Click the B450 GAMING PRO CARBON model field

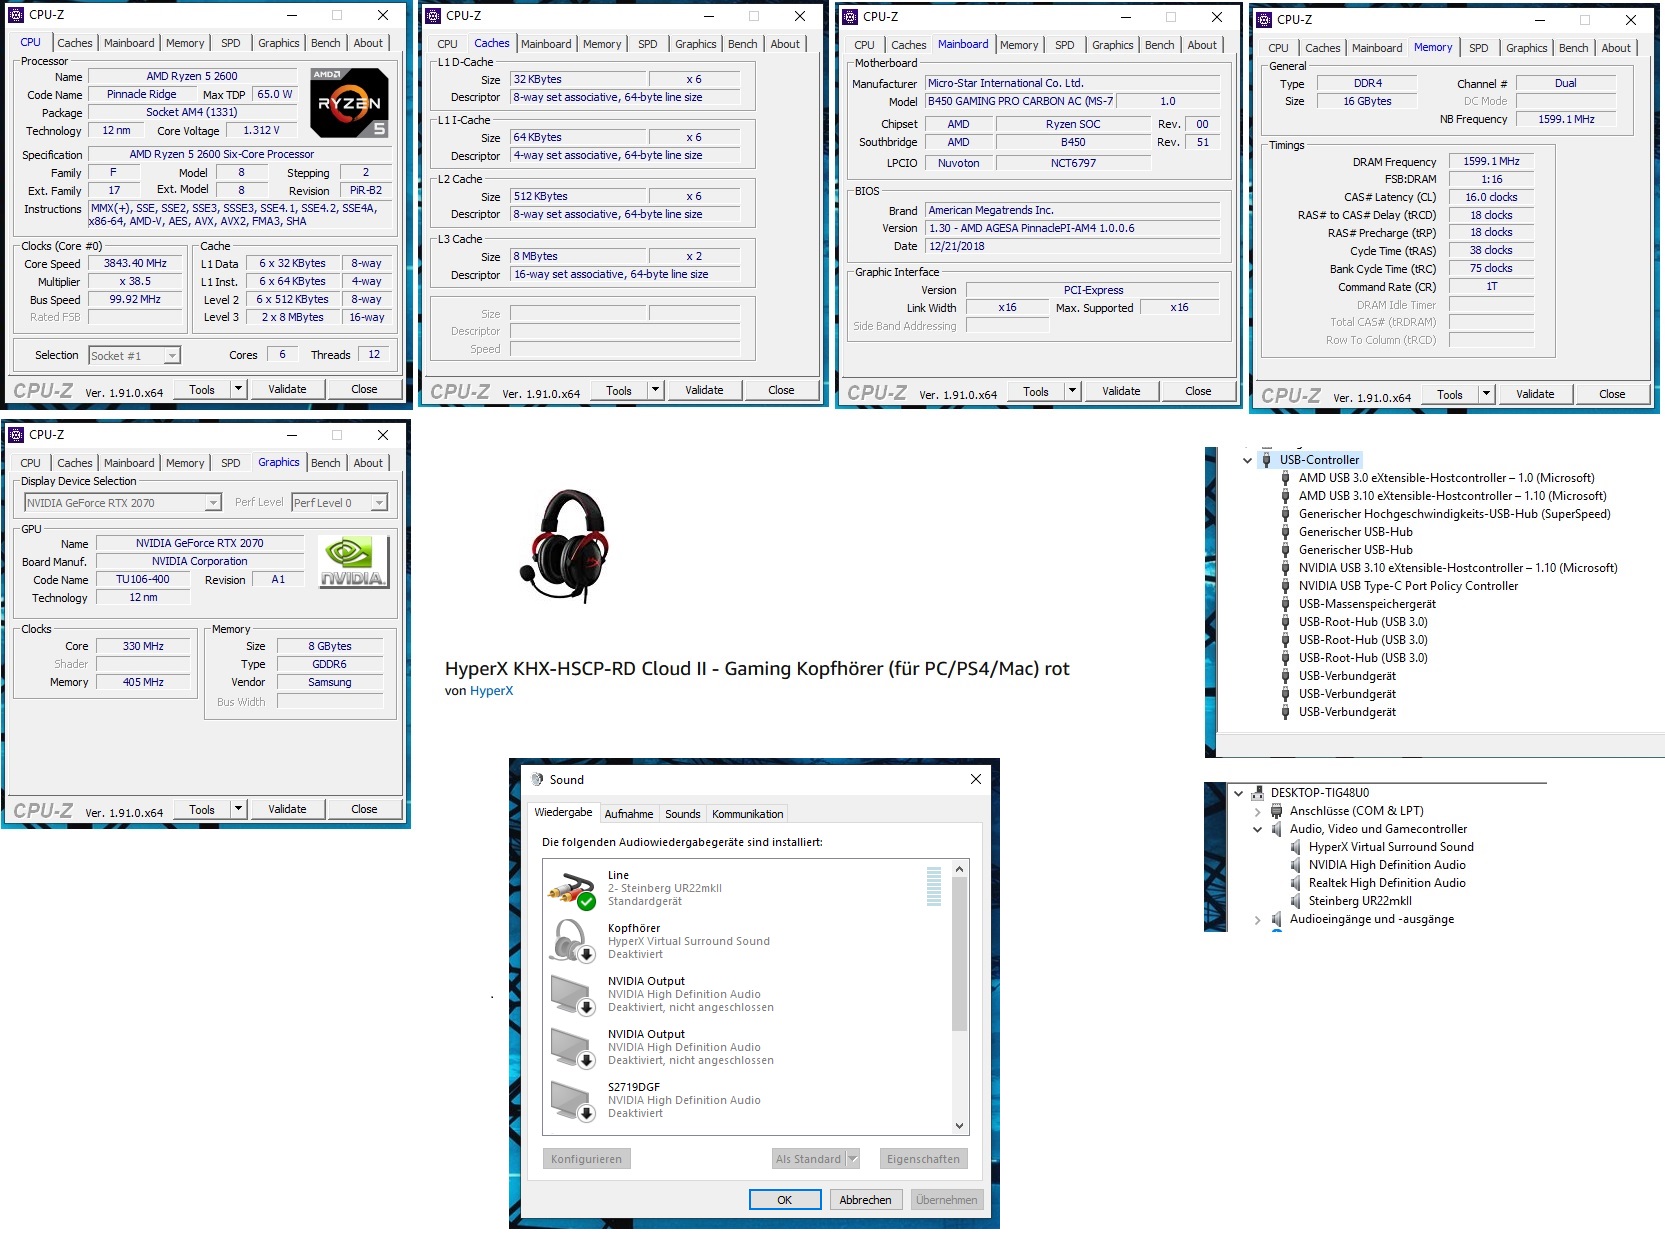tap(1019, 101)
